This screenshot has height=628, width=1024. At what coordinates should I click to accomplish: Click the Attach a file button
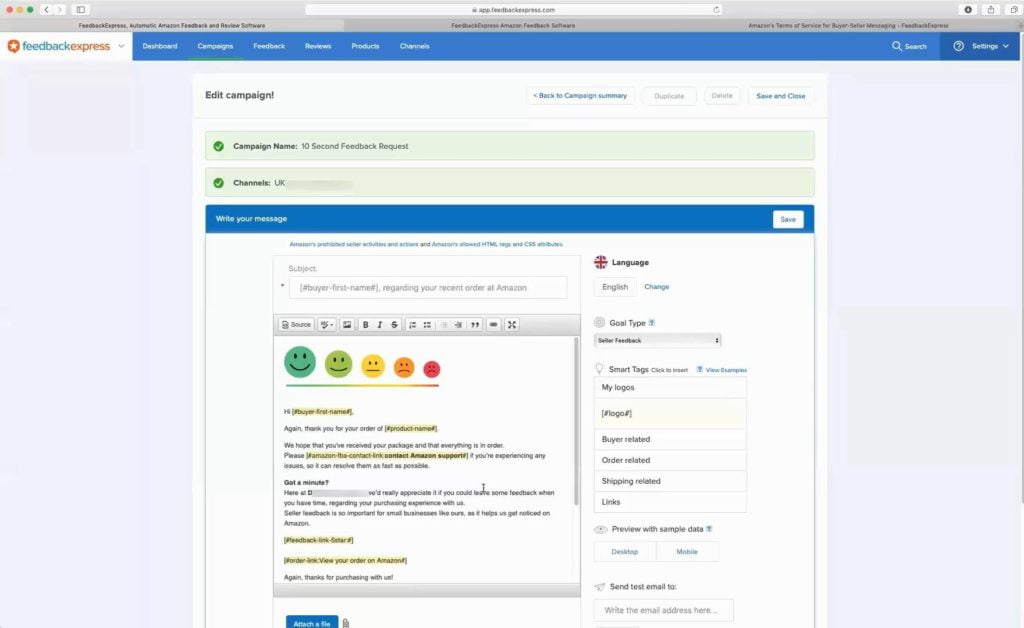(x=312, y=623)
